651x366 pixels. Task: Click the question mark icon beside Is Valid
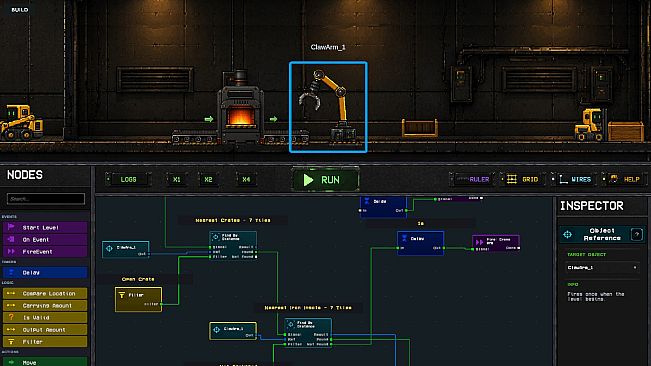11,317
